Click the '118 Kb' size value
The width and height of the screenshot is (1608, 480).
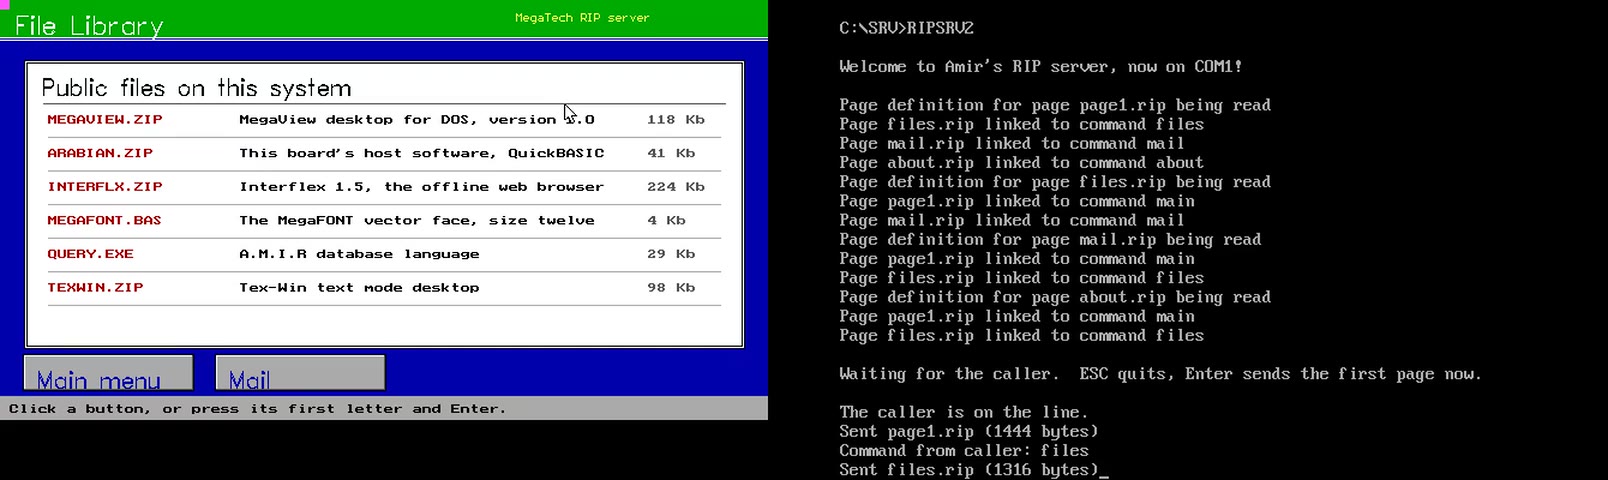pyautogui.click(x=676, y=119)
